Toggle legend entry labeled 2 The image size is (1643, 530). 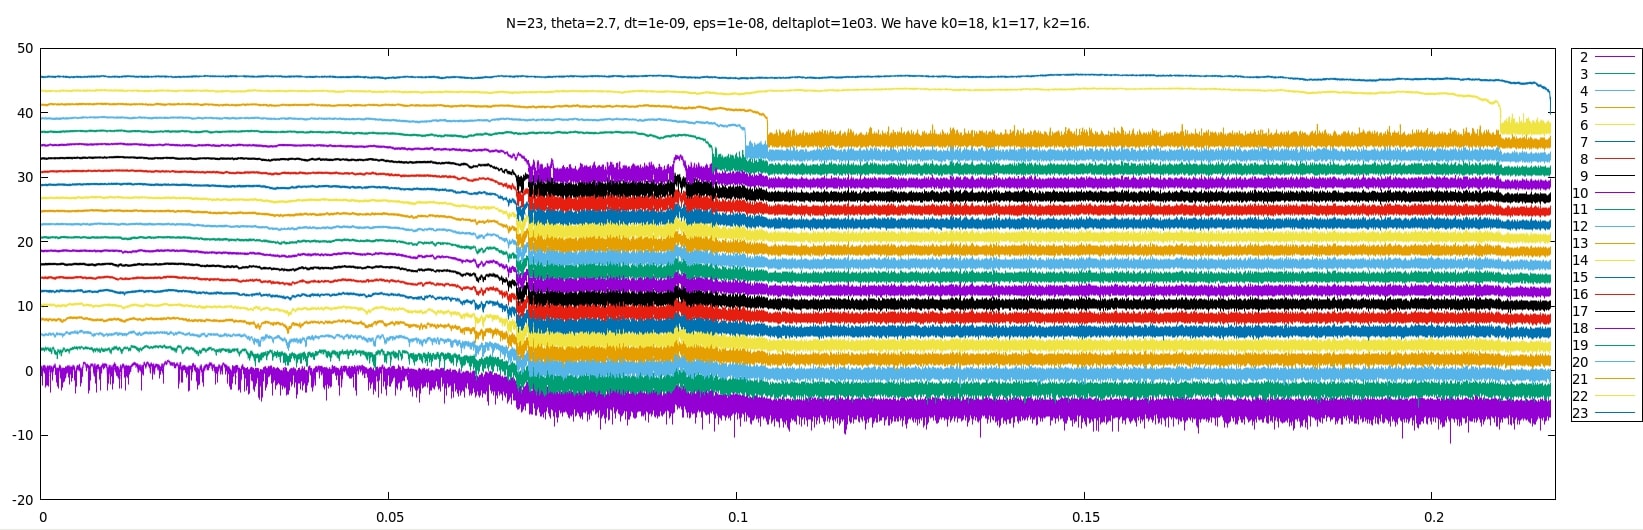(1584, 58)
